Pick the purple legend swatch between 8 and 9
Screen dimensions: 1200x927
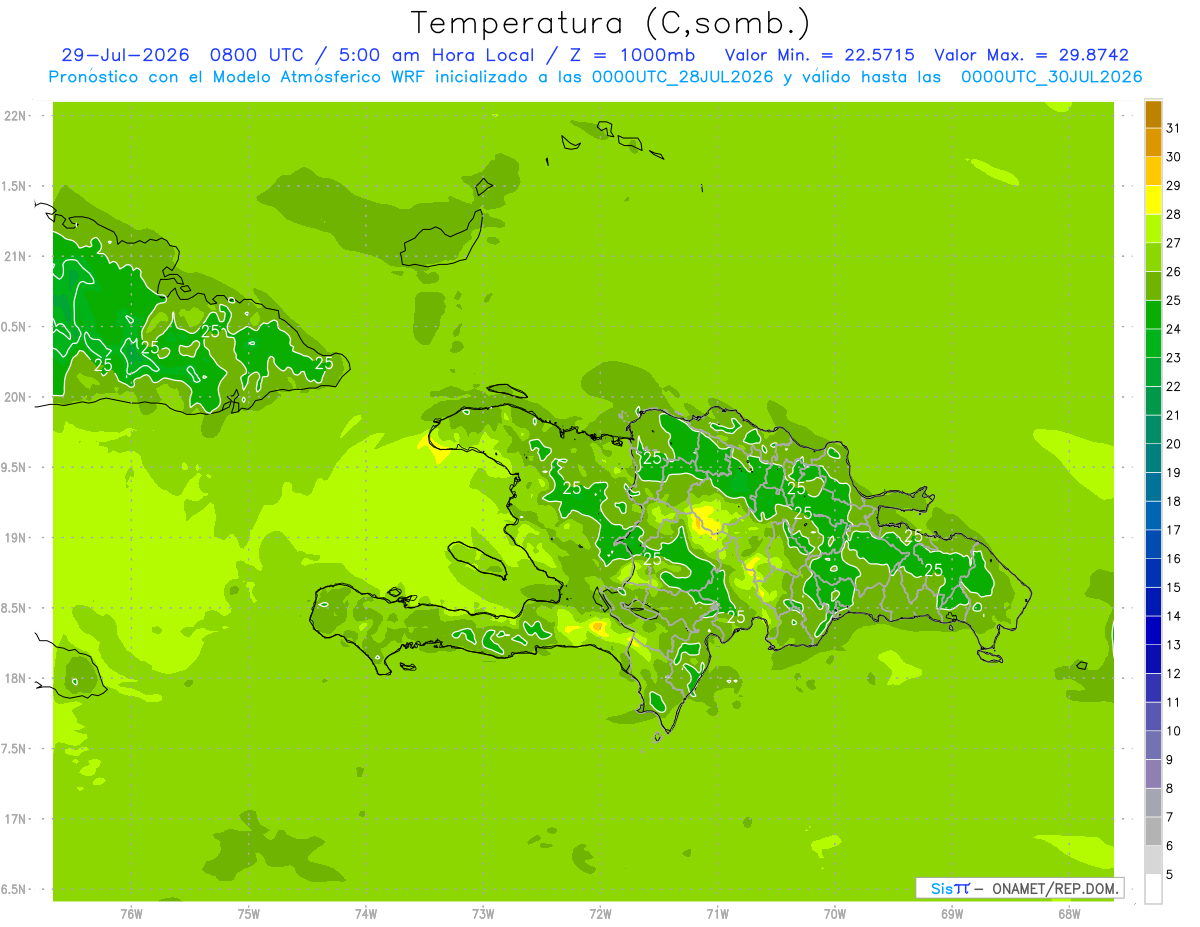point(1153,774)
